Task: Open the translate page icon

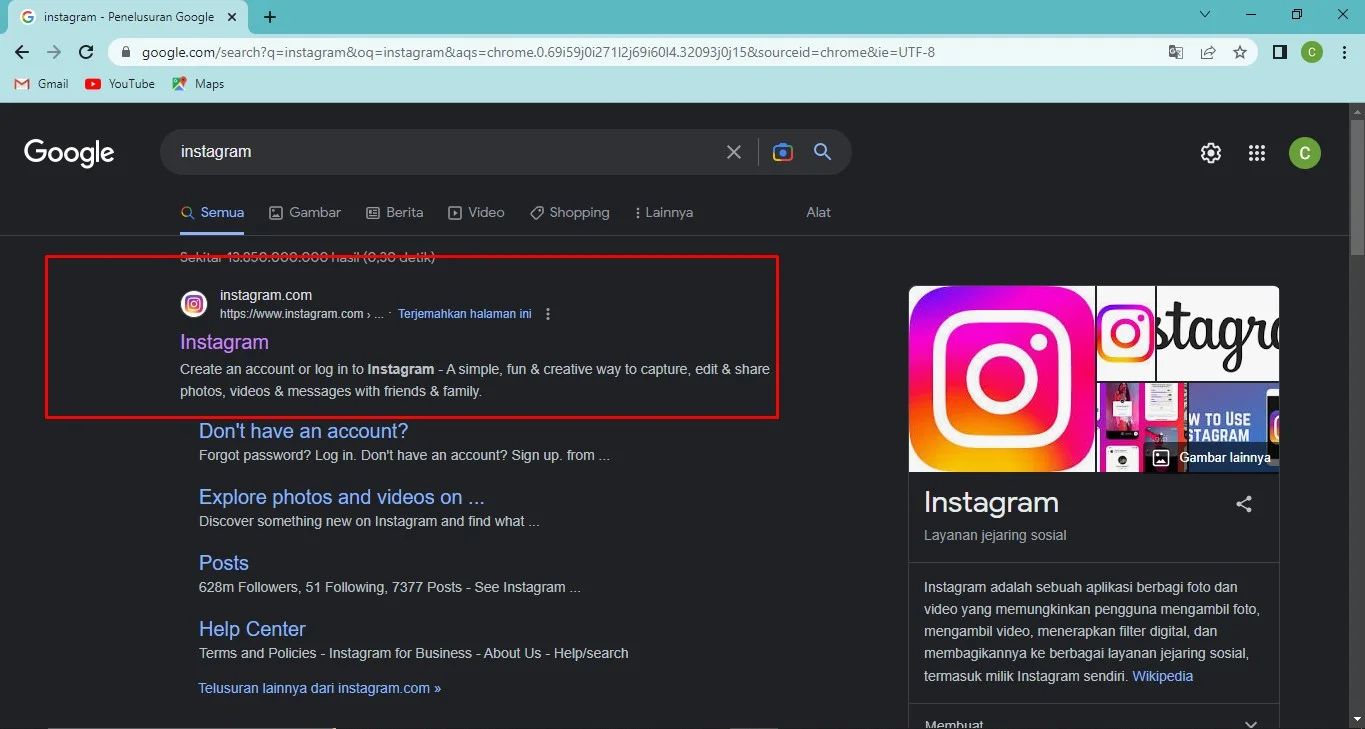Action: tap(1176, 52)
